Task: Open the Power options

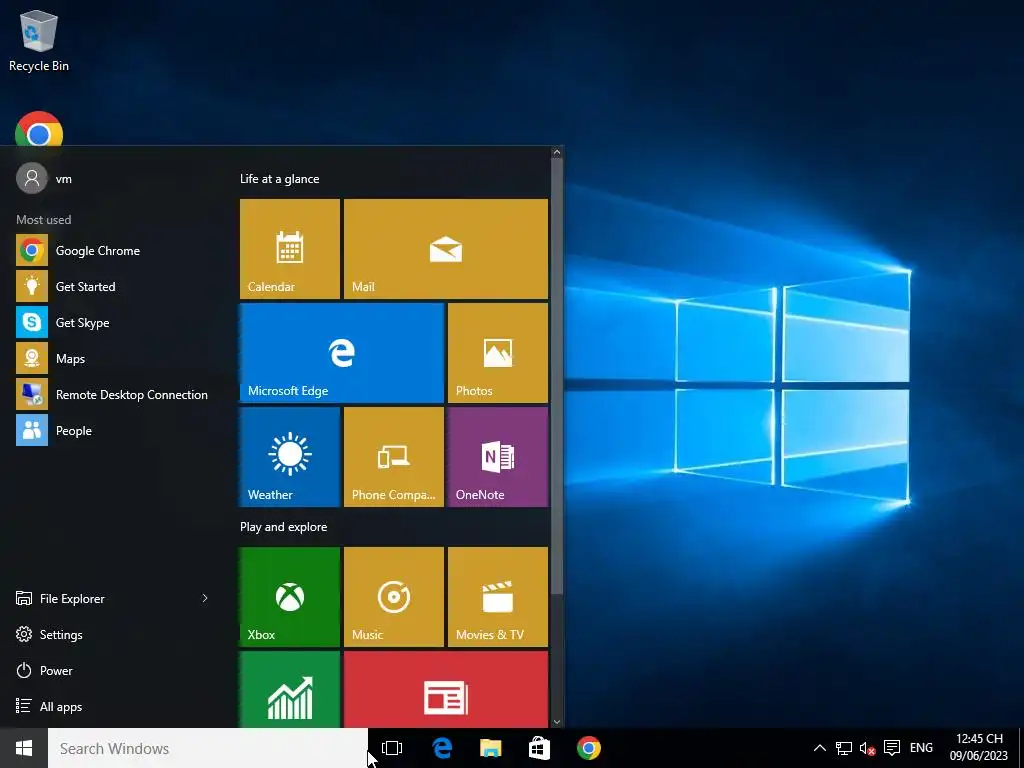Action: coord(112,670)
